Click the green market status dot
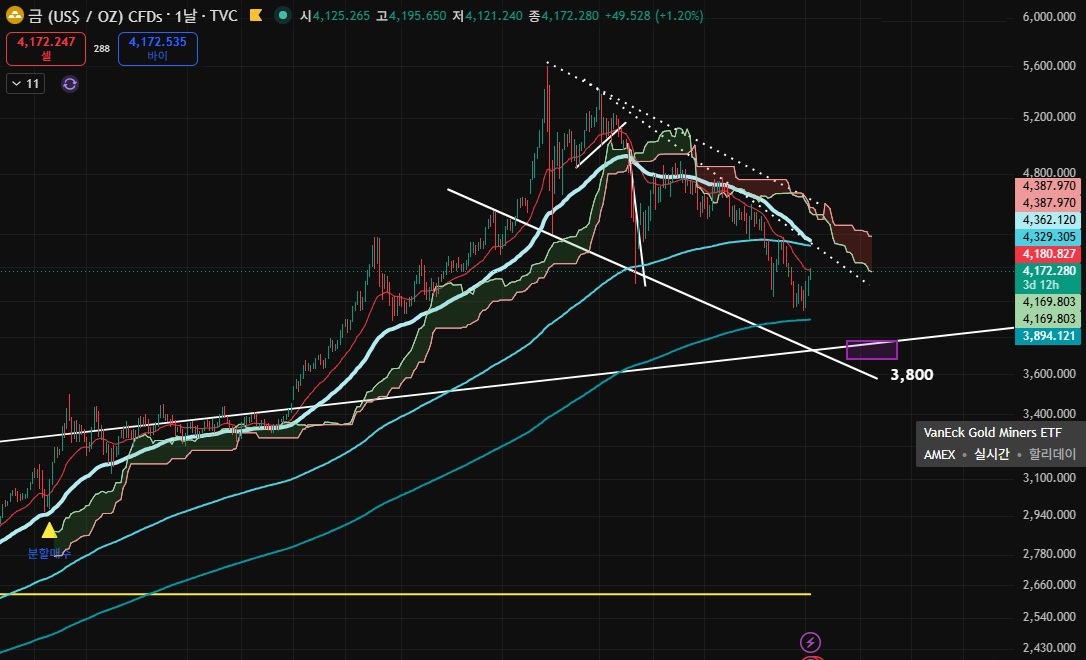The width and height of the screenshot is (1086, 660). pos(283,15)
